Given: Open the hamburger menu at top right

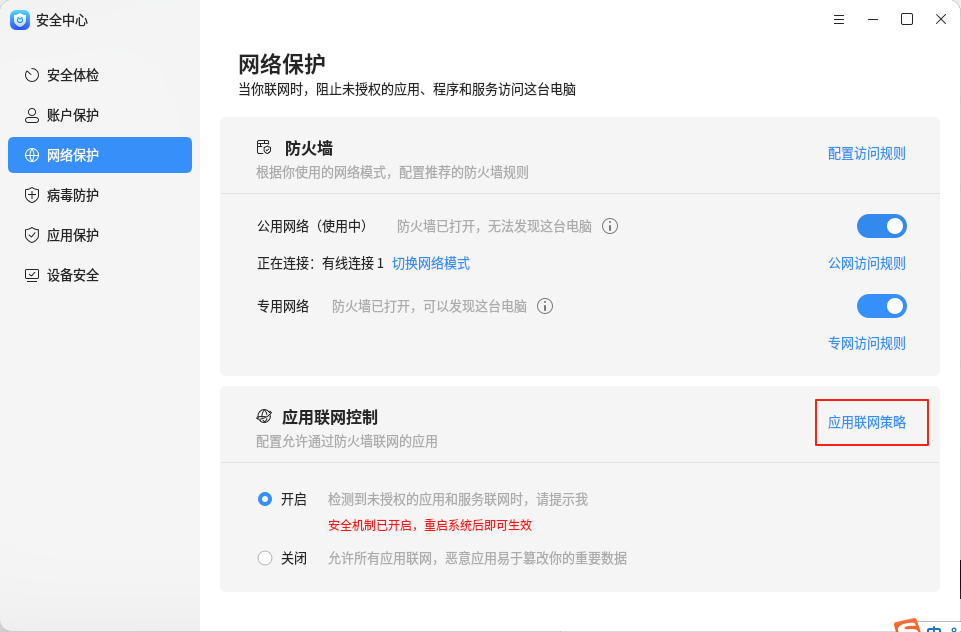Looking at the screenshot, I should tap(838, 19).
